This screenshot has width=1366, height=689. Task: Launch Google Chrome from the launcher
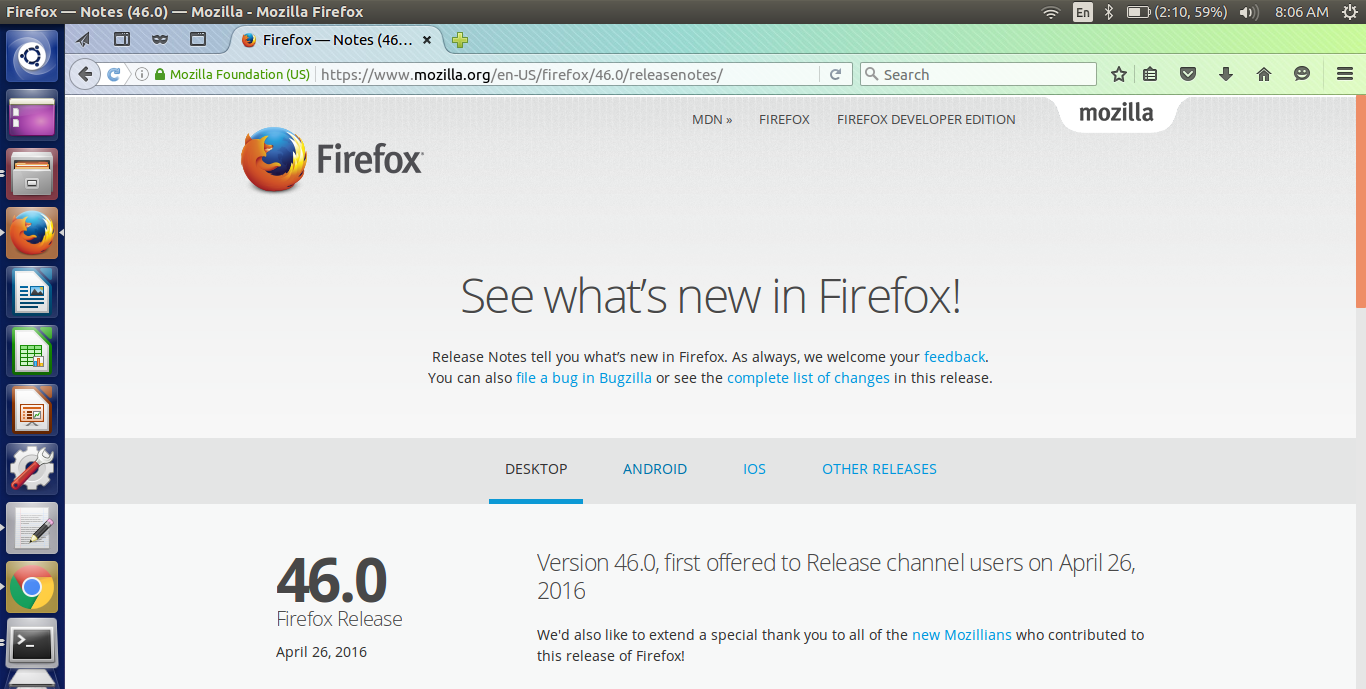click(32, 587)
